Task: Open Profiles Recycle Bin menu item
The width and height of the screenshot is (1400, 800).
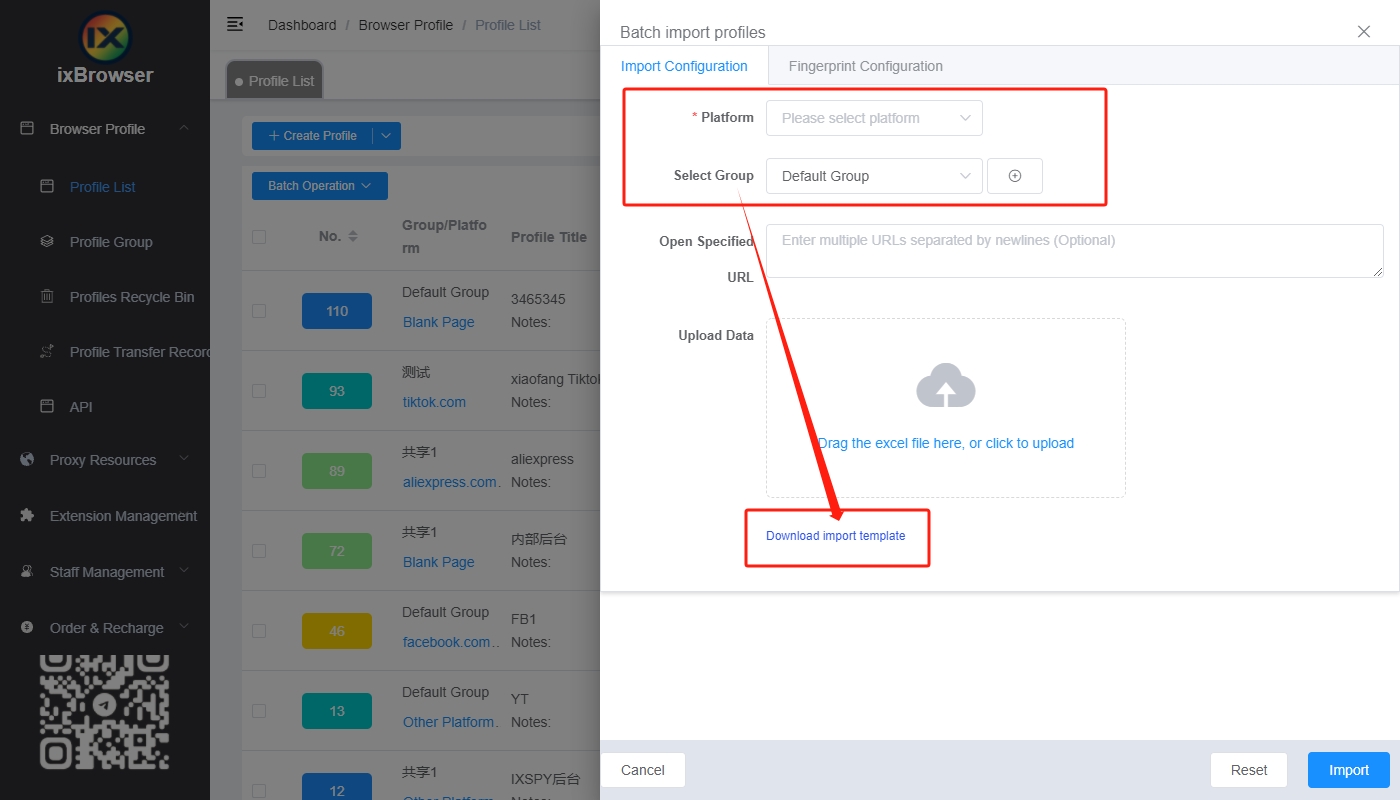Action: [x=132, y=297]
